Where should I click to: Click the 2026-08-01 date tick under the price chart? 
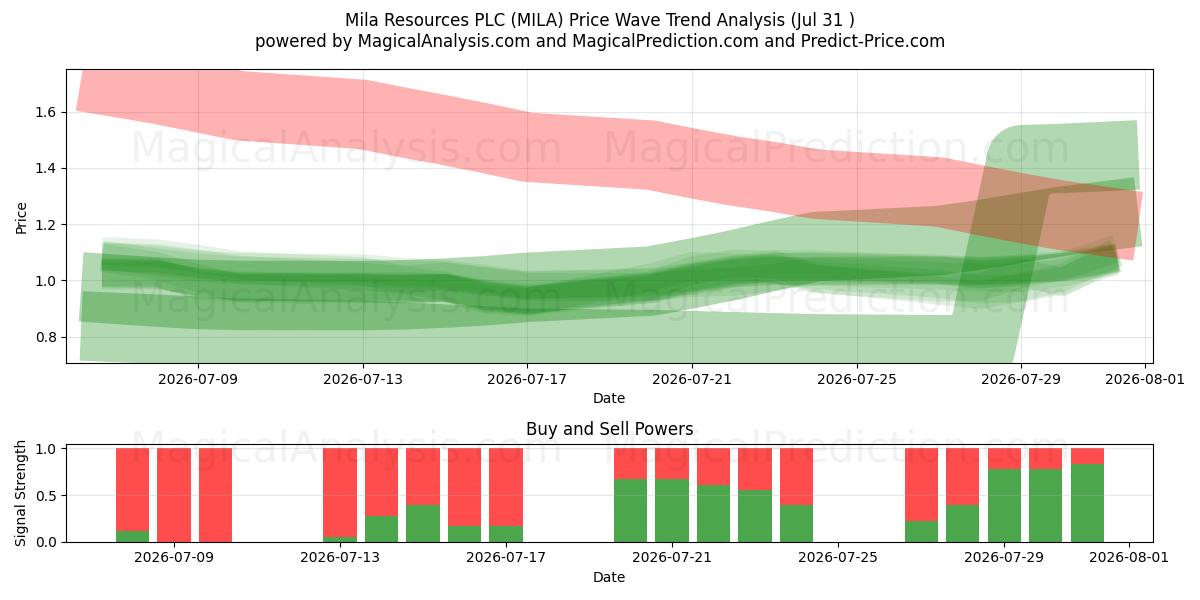coord(1145,380)
